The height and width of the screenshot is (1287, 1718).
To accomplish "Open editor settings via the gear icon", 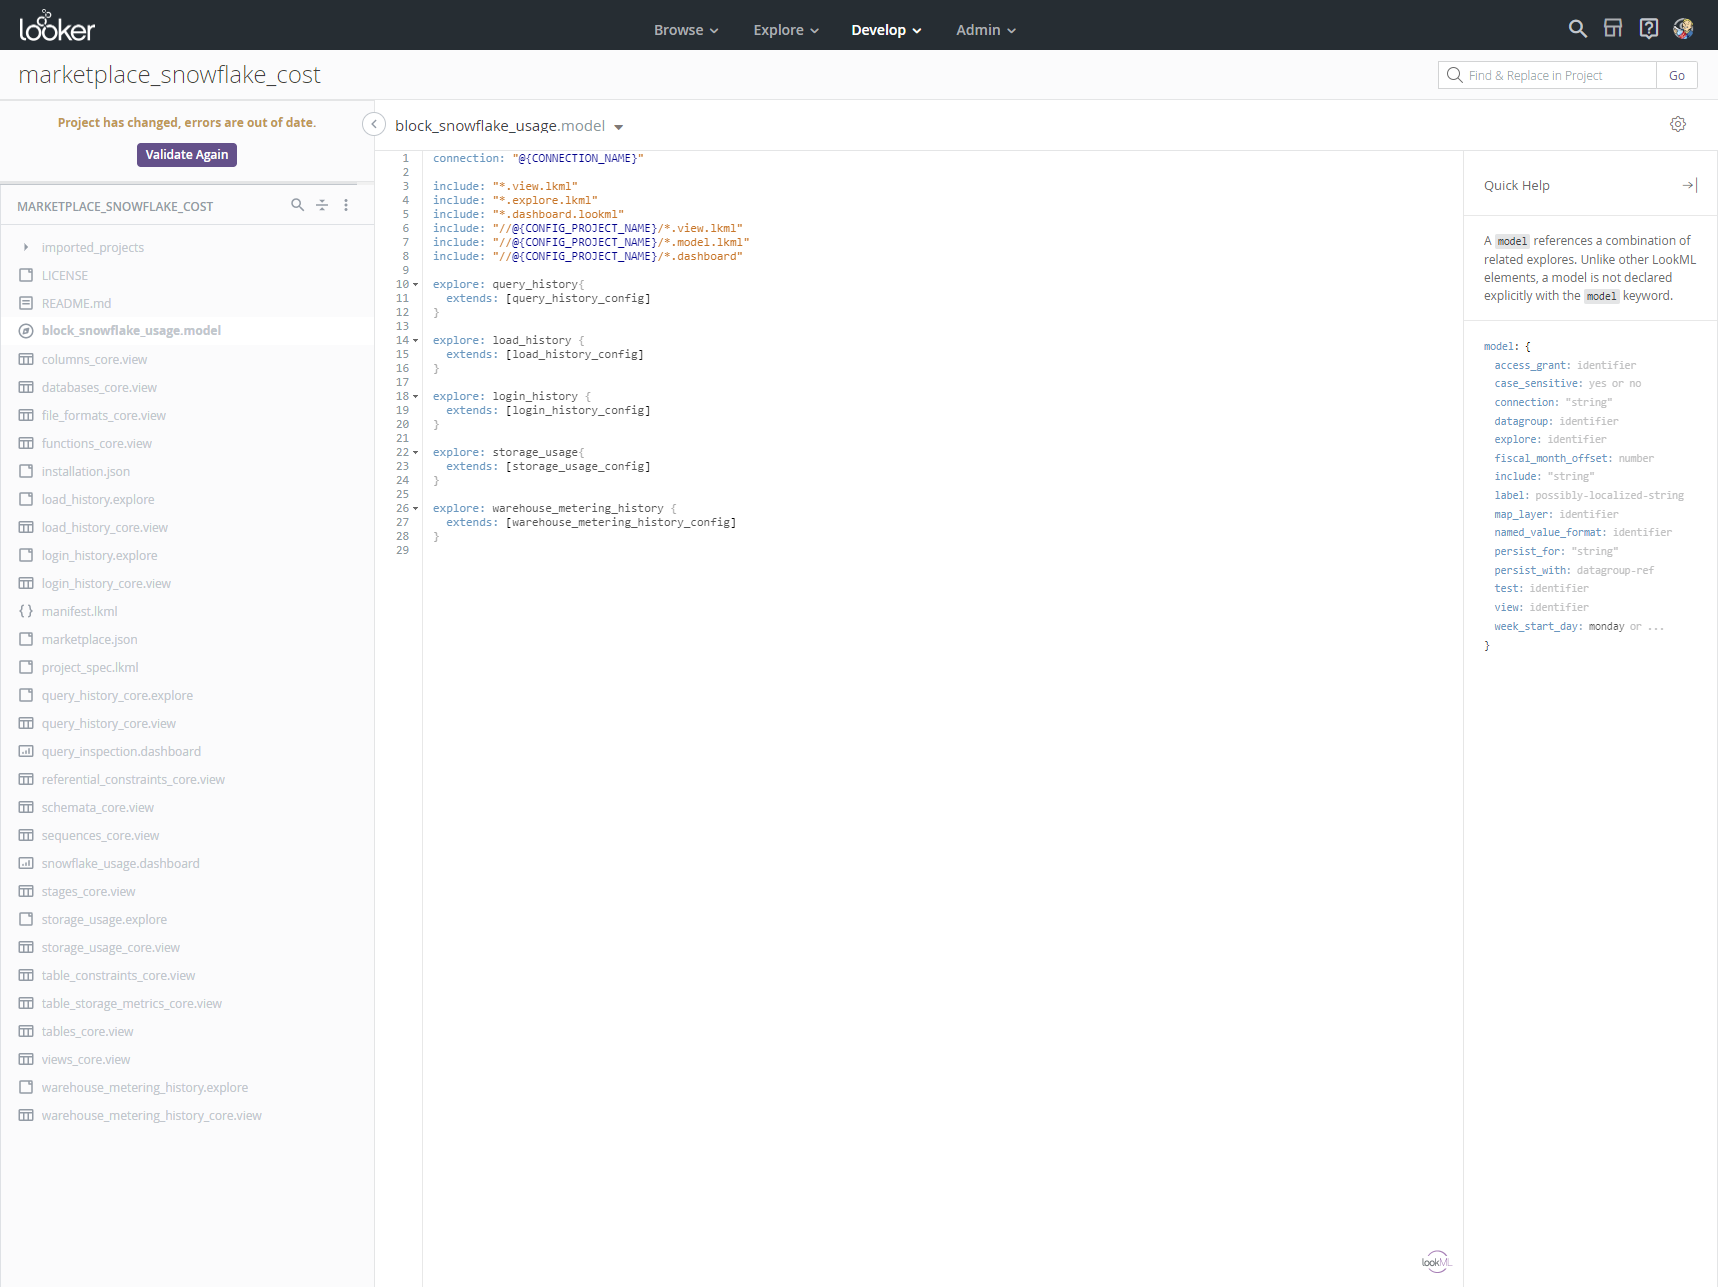I will (x=1678, y=124).
